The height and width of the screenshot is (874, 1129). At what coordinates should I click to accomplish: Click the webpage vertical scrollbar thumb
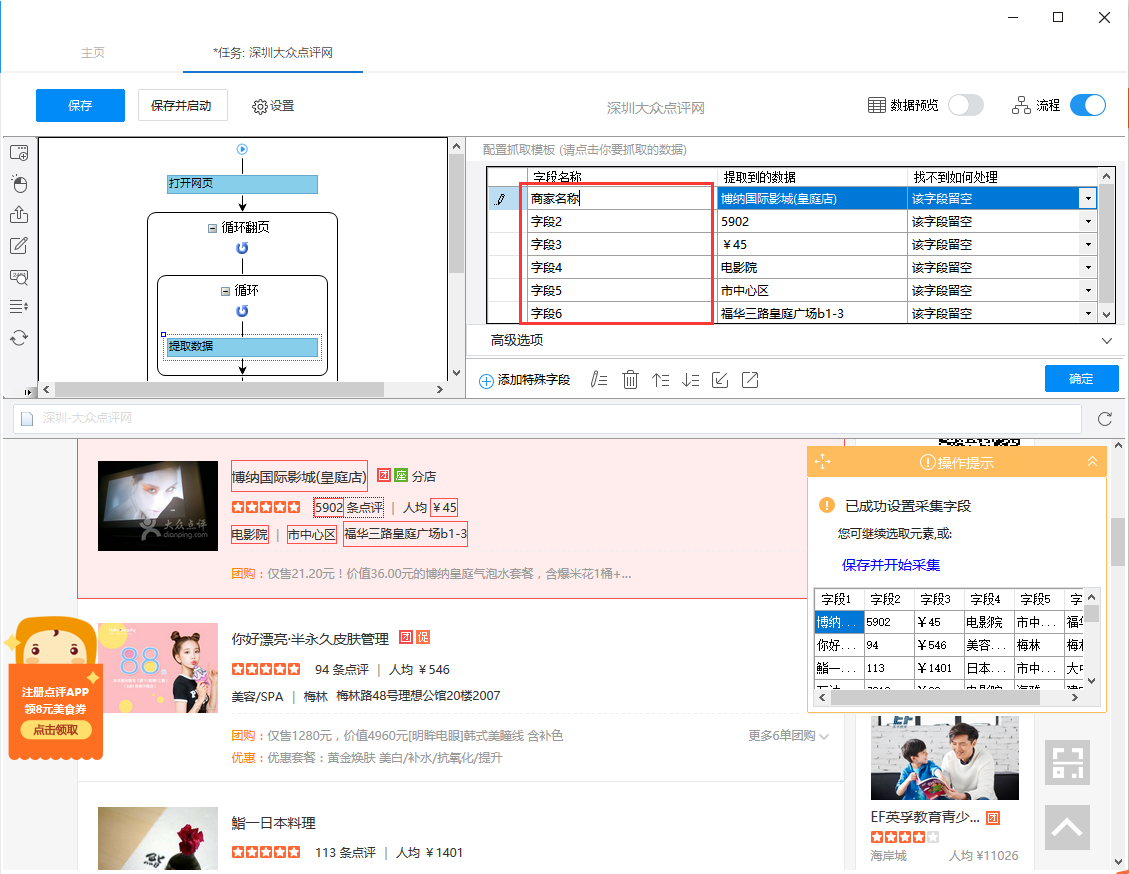pos(1117,541)
